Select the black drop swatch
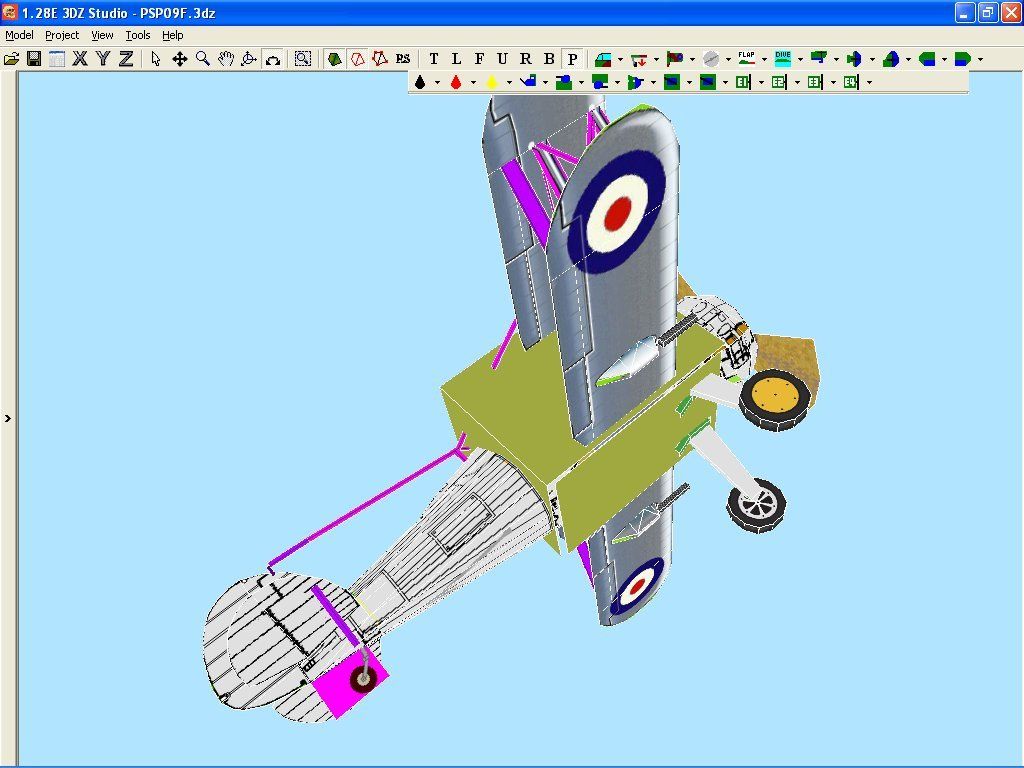The height and width of the screenshot is (768, 1024). pos(420,82)
